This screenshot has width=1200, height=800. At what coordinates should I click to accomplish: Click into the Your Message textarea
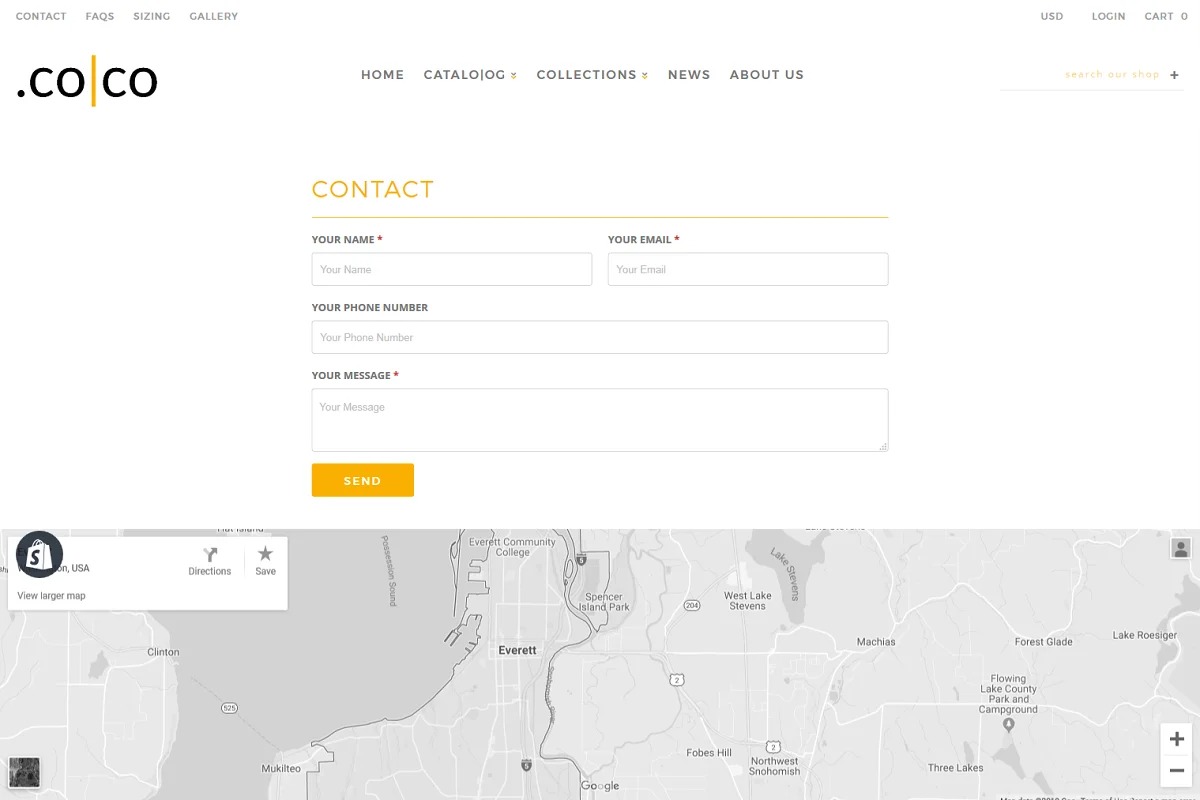599,420
